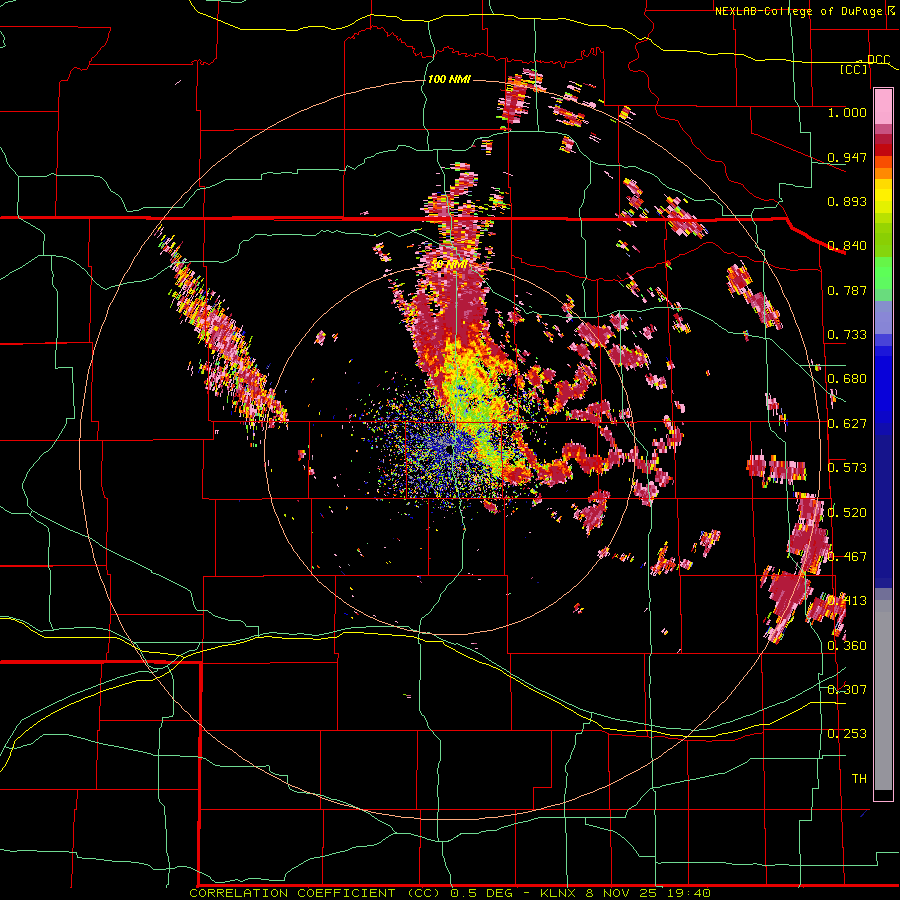The width and height of the screenshot is (900, 900).
Task: Click the 100 NMI range ring label
Action: (449, 79)
